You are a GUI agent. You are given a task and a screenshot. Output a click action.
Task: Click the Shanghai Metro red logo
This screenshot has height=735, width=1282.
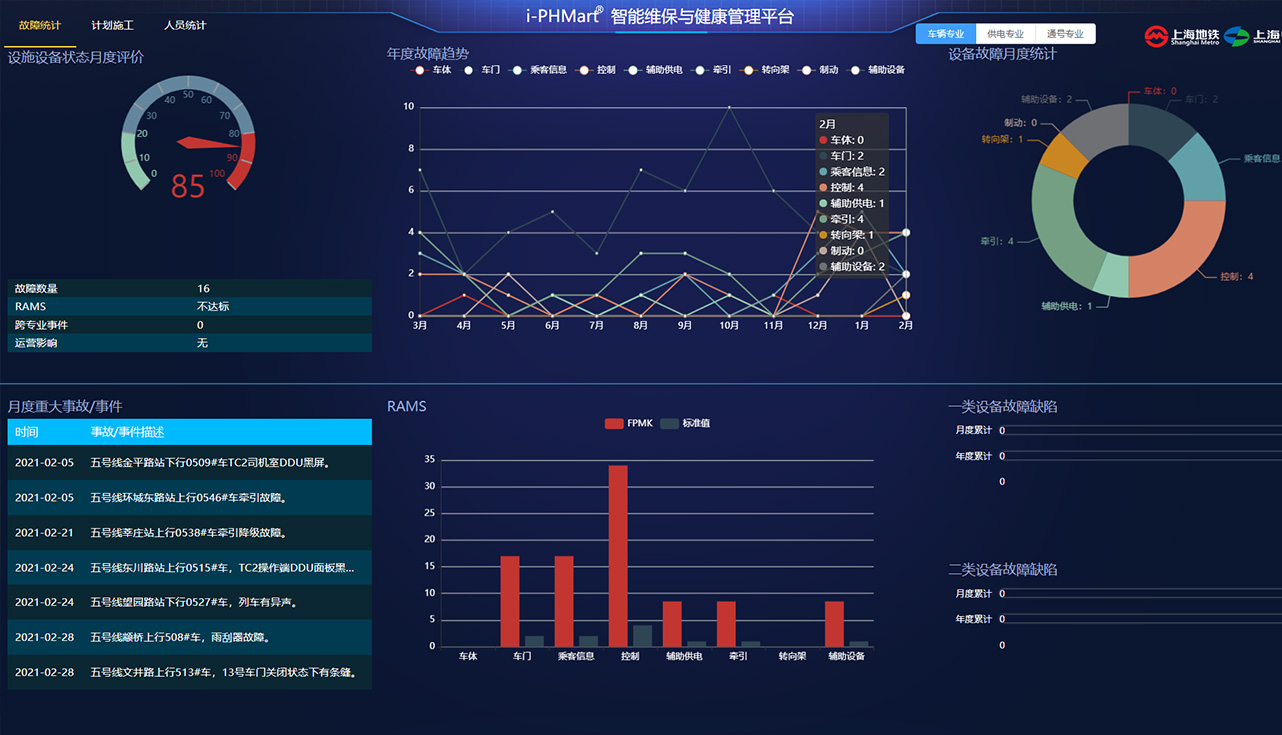point(1181,36)
